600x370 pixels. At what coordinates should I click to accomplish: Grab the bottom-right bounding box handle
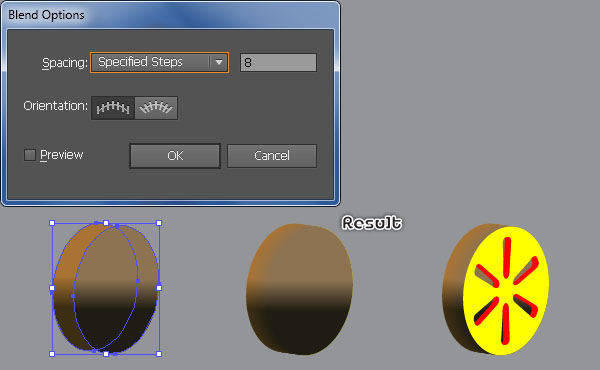coord(159,354)
